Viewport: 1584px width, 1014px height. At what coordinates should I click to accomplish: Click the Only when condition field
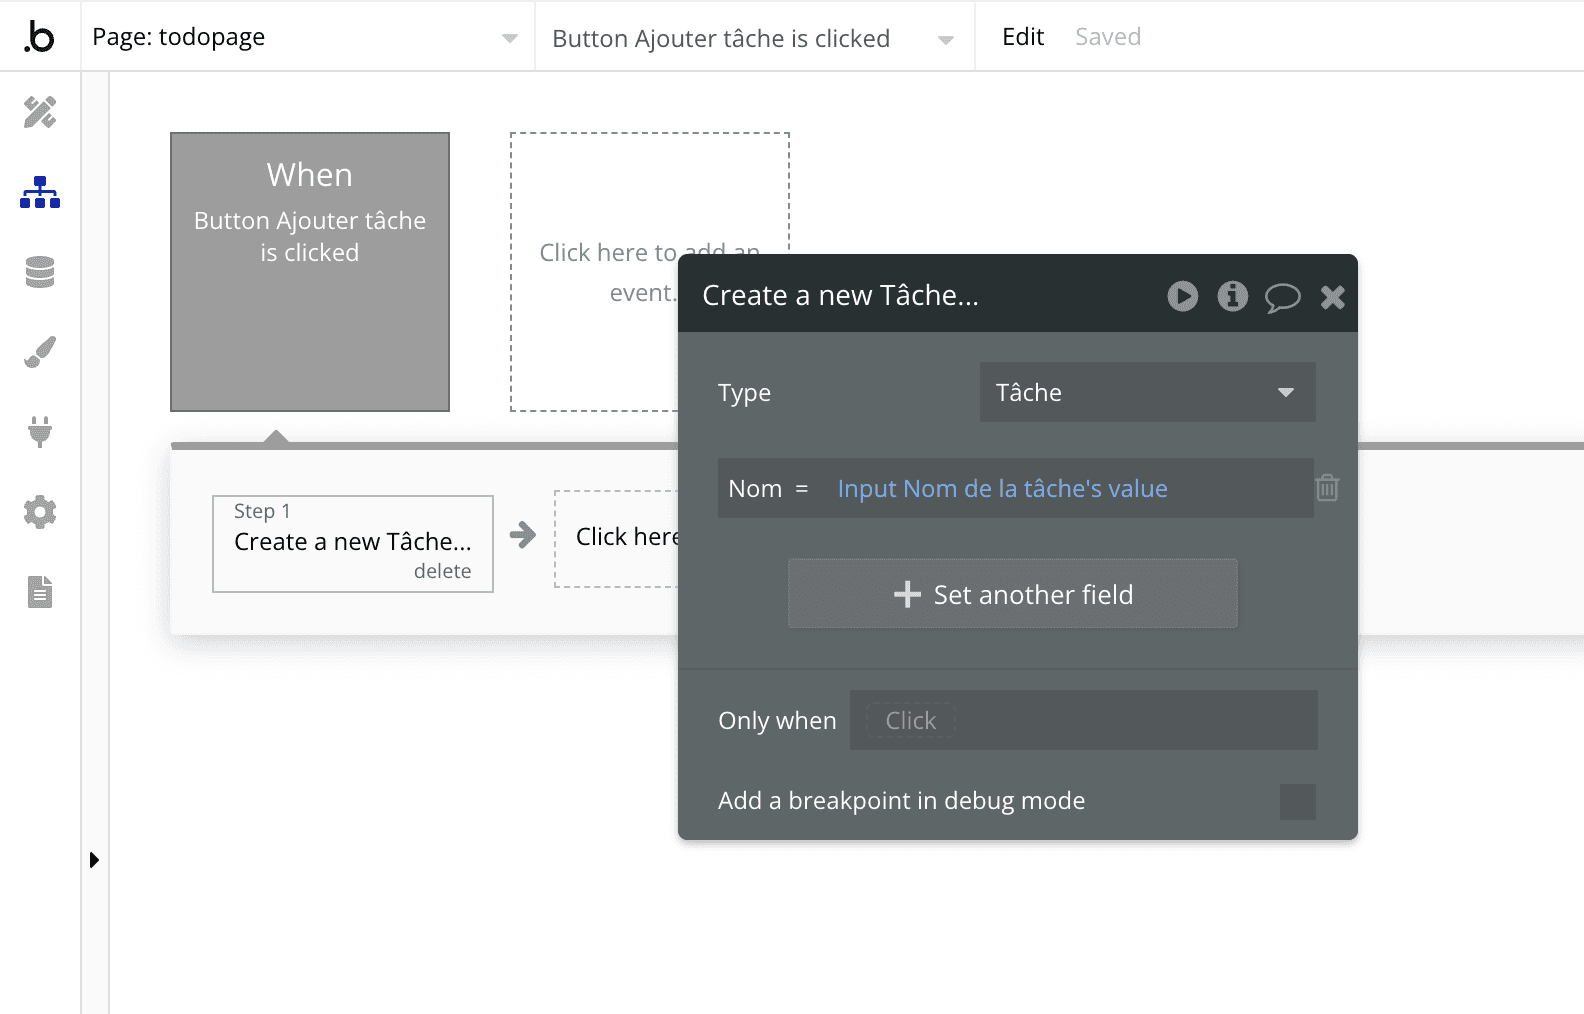coord(1084,720)
